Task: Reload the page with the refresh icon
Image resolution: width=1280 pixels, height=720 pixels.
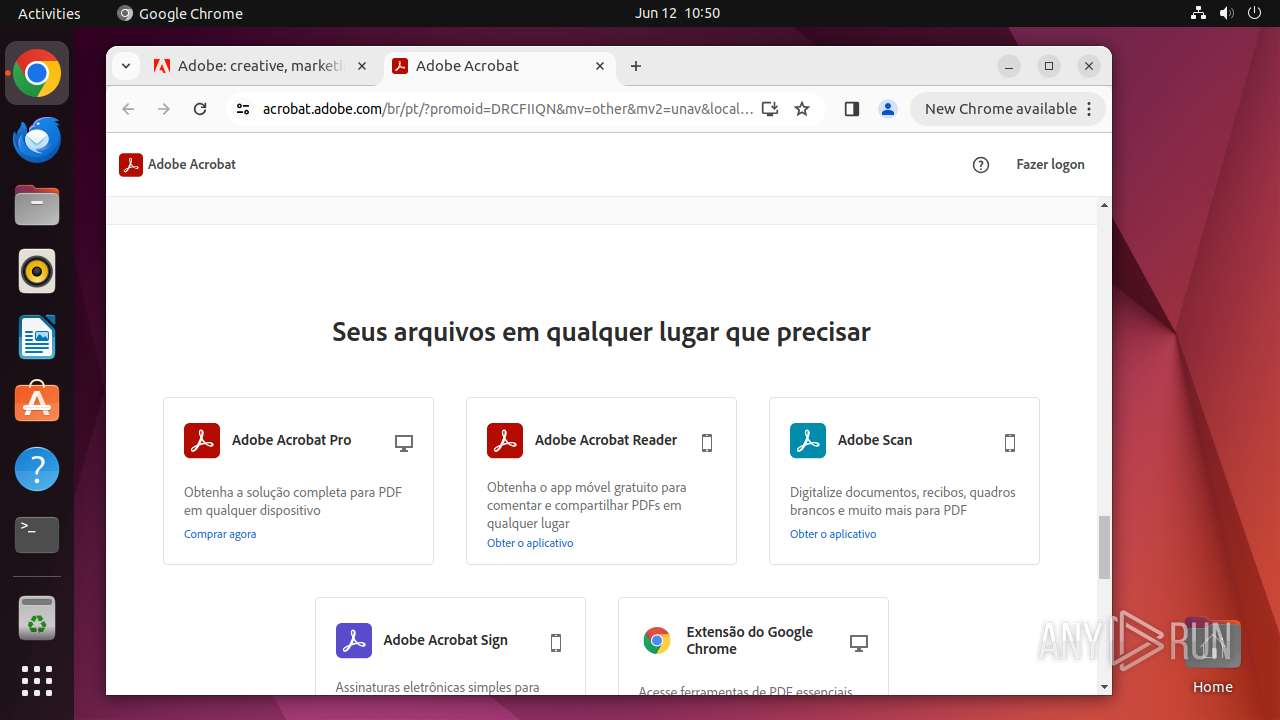Action: coord(200,109)
